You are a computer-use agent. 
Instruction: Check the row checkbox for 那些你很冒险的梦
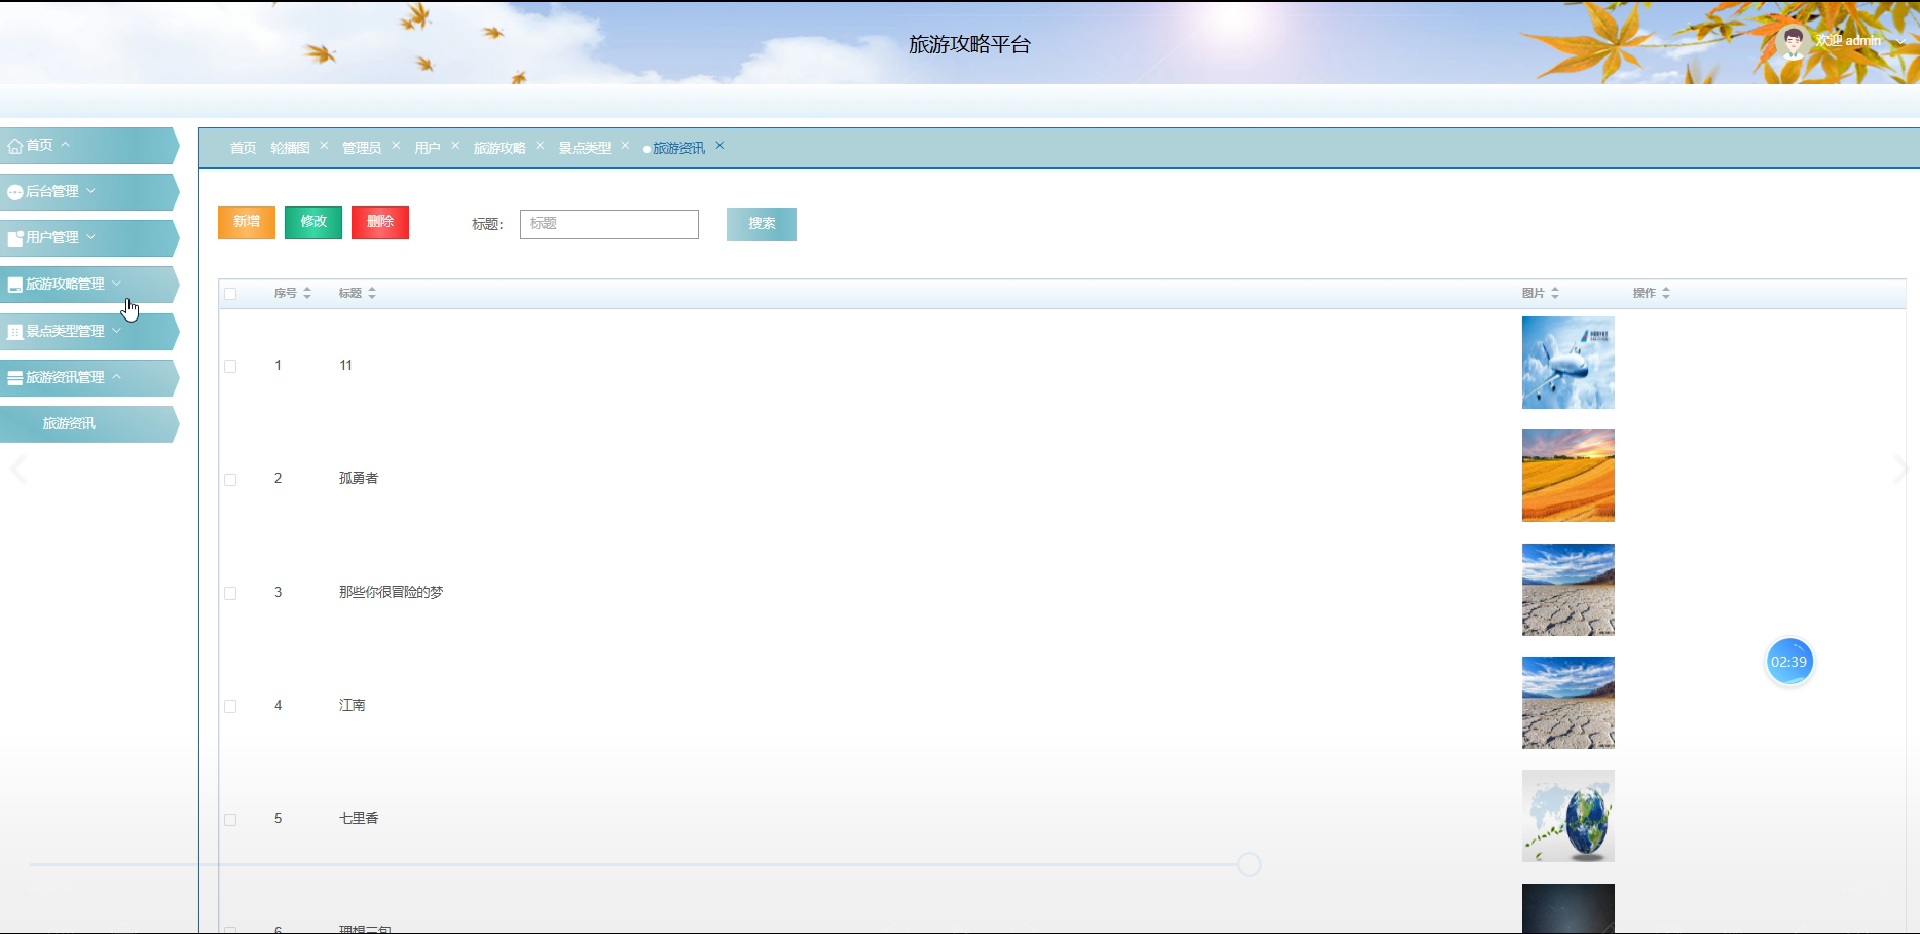(230, 593)
